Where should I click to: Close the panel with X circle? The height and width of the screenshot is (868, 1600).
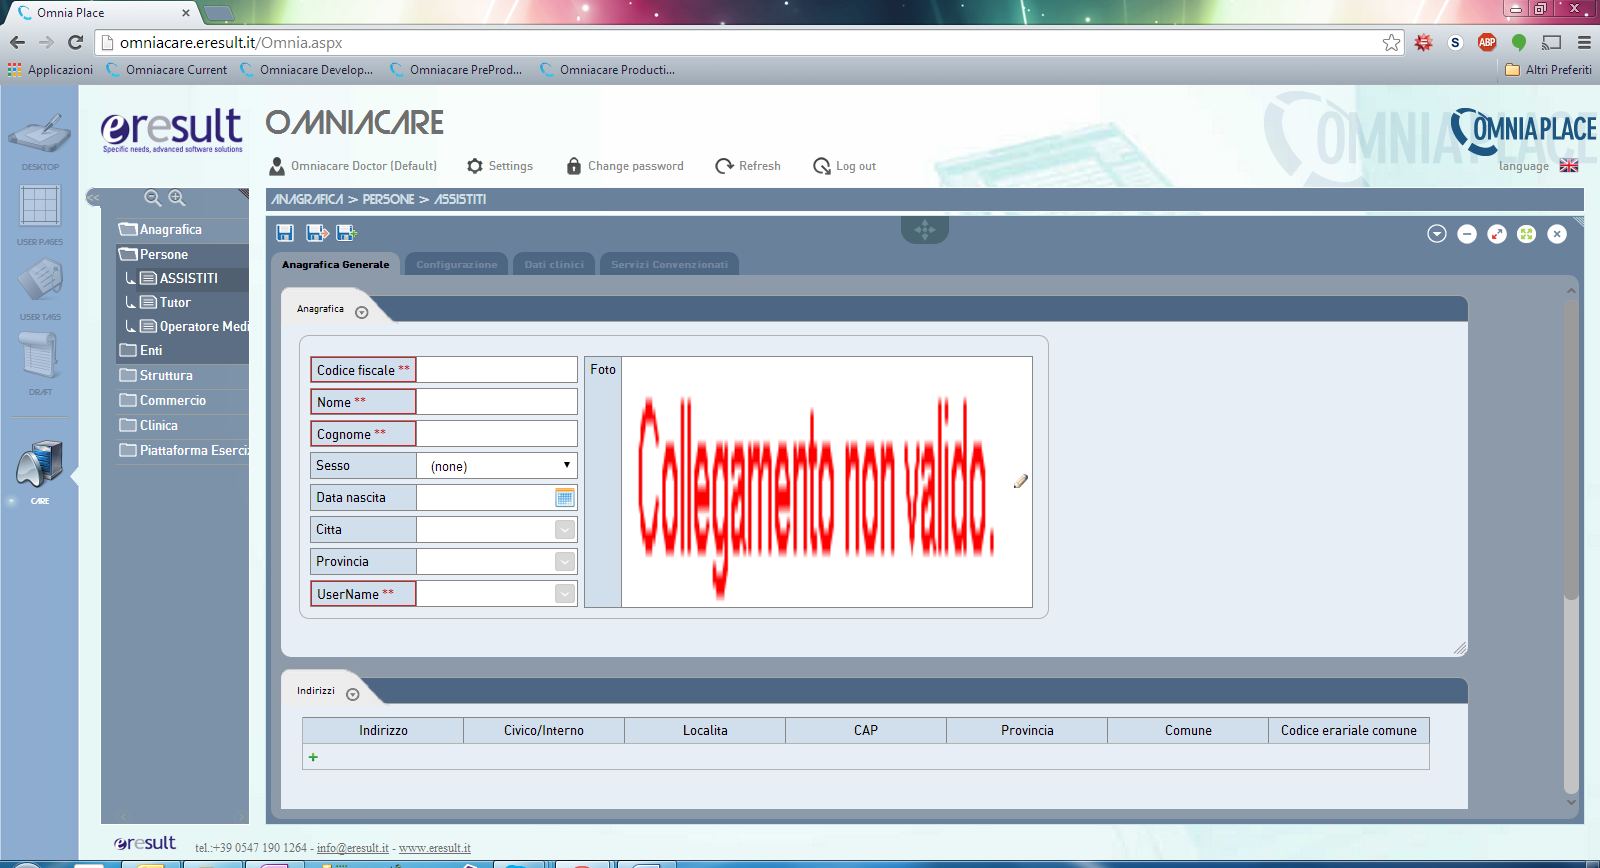coord(1557,234)
